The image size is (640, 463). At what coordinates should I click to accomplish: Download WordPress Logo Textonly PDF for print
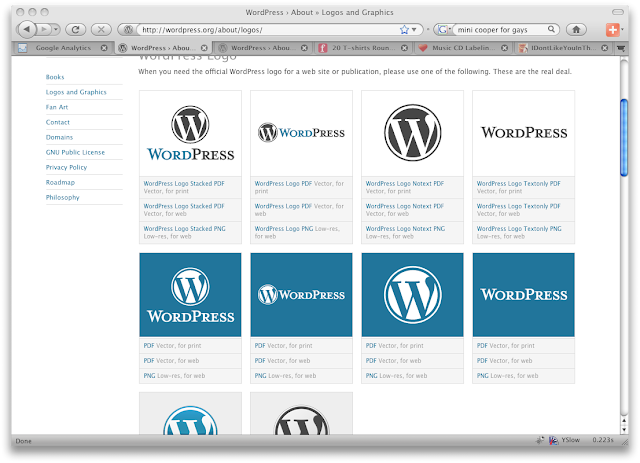518,184
